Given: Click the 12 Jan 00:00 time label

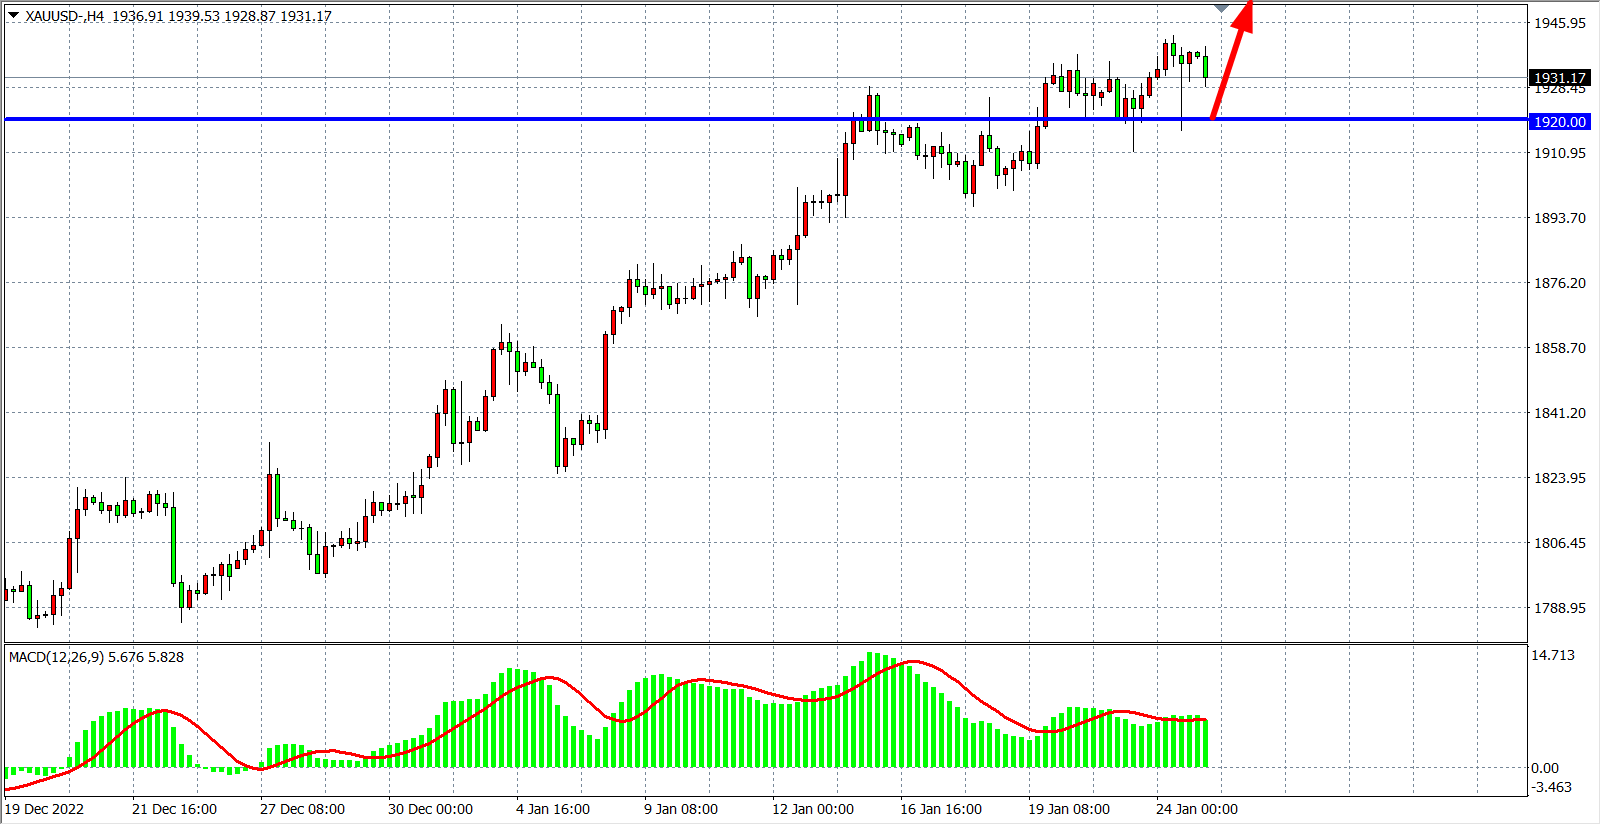Looking at the screenshot, I should coord(812,809).
